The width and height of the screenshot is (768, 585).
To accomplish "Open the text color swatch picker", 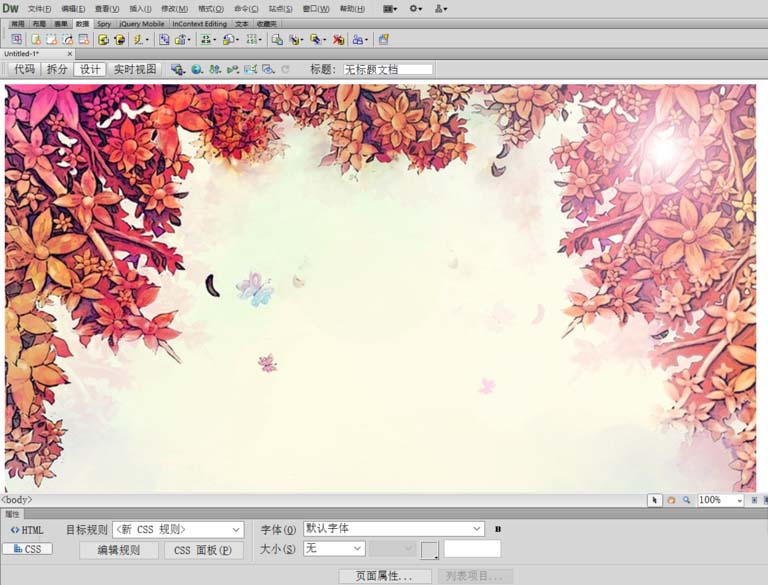I will [429, 549].
